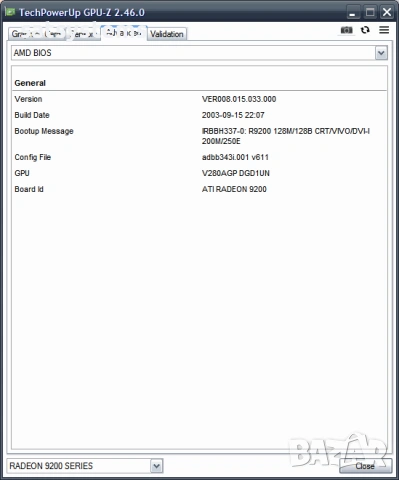Click the VER008.015.033.000 value

pyautogui.click(x=239, y=99)
